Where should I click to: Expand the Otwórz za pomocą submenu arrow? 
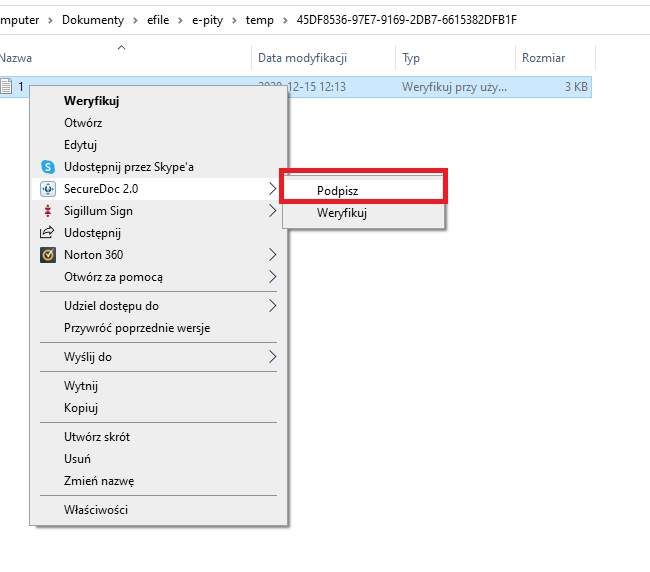[x=272, y=277]
